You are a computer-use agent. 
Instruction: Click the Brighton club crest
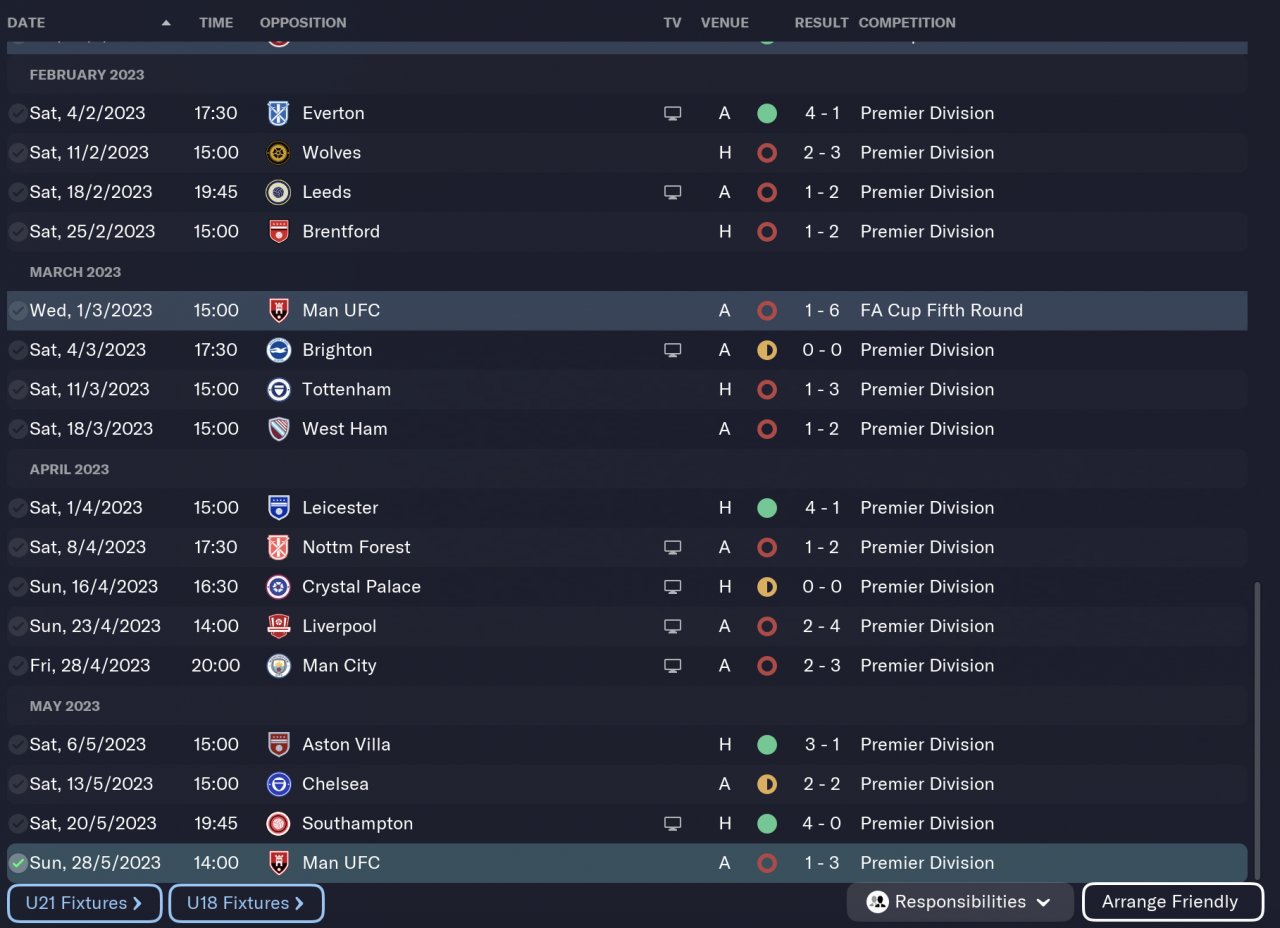[278, 350]
